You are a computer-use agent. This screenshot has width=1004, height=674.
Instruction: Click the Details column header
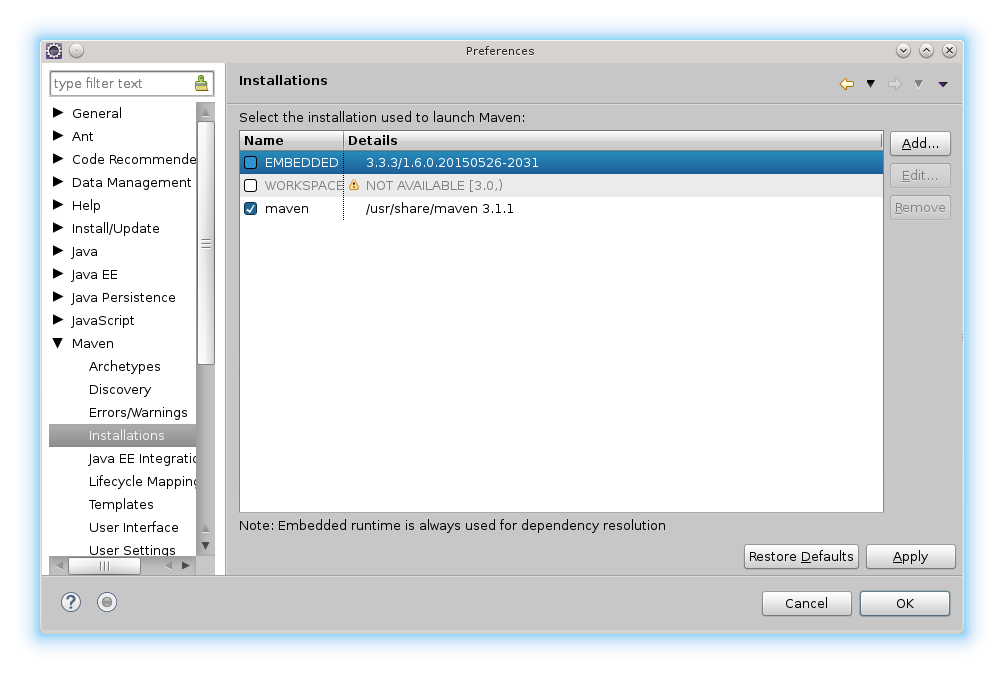click(x=613, y=140)
